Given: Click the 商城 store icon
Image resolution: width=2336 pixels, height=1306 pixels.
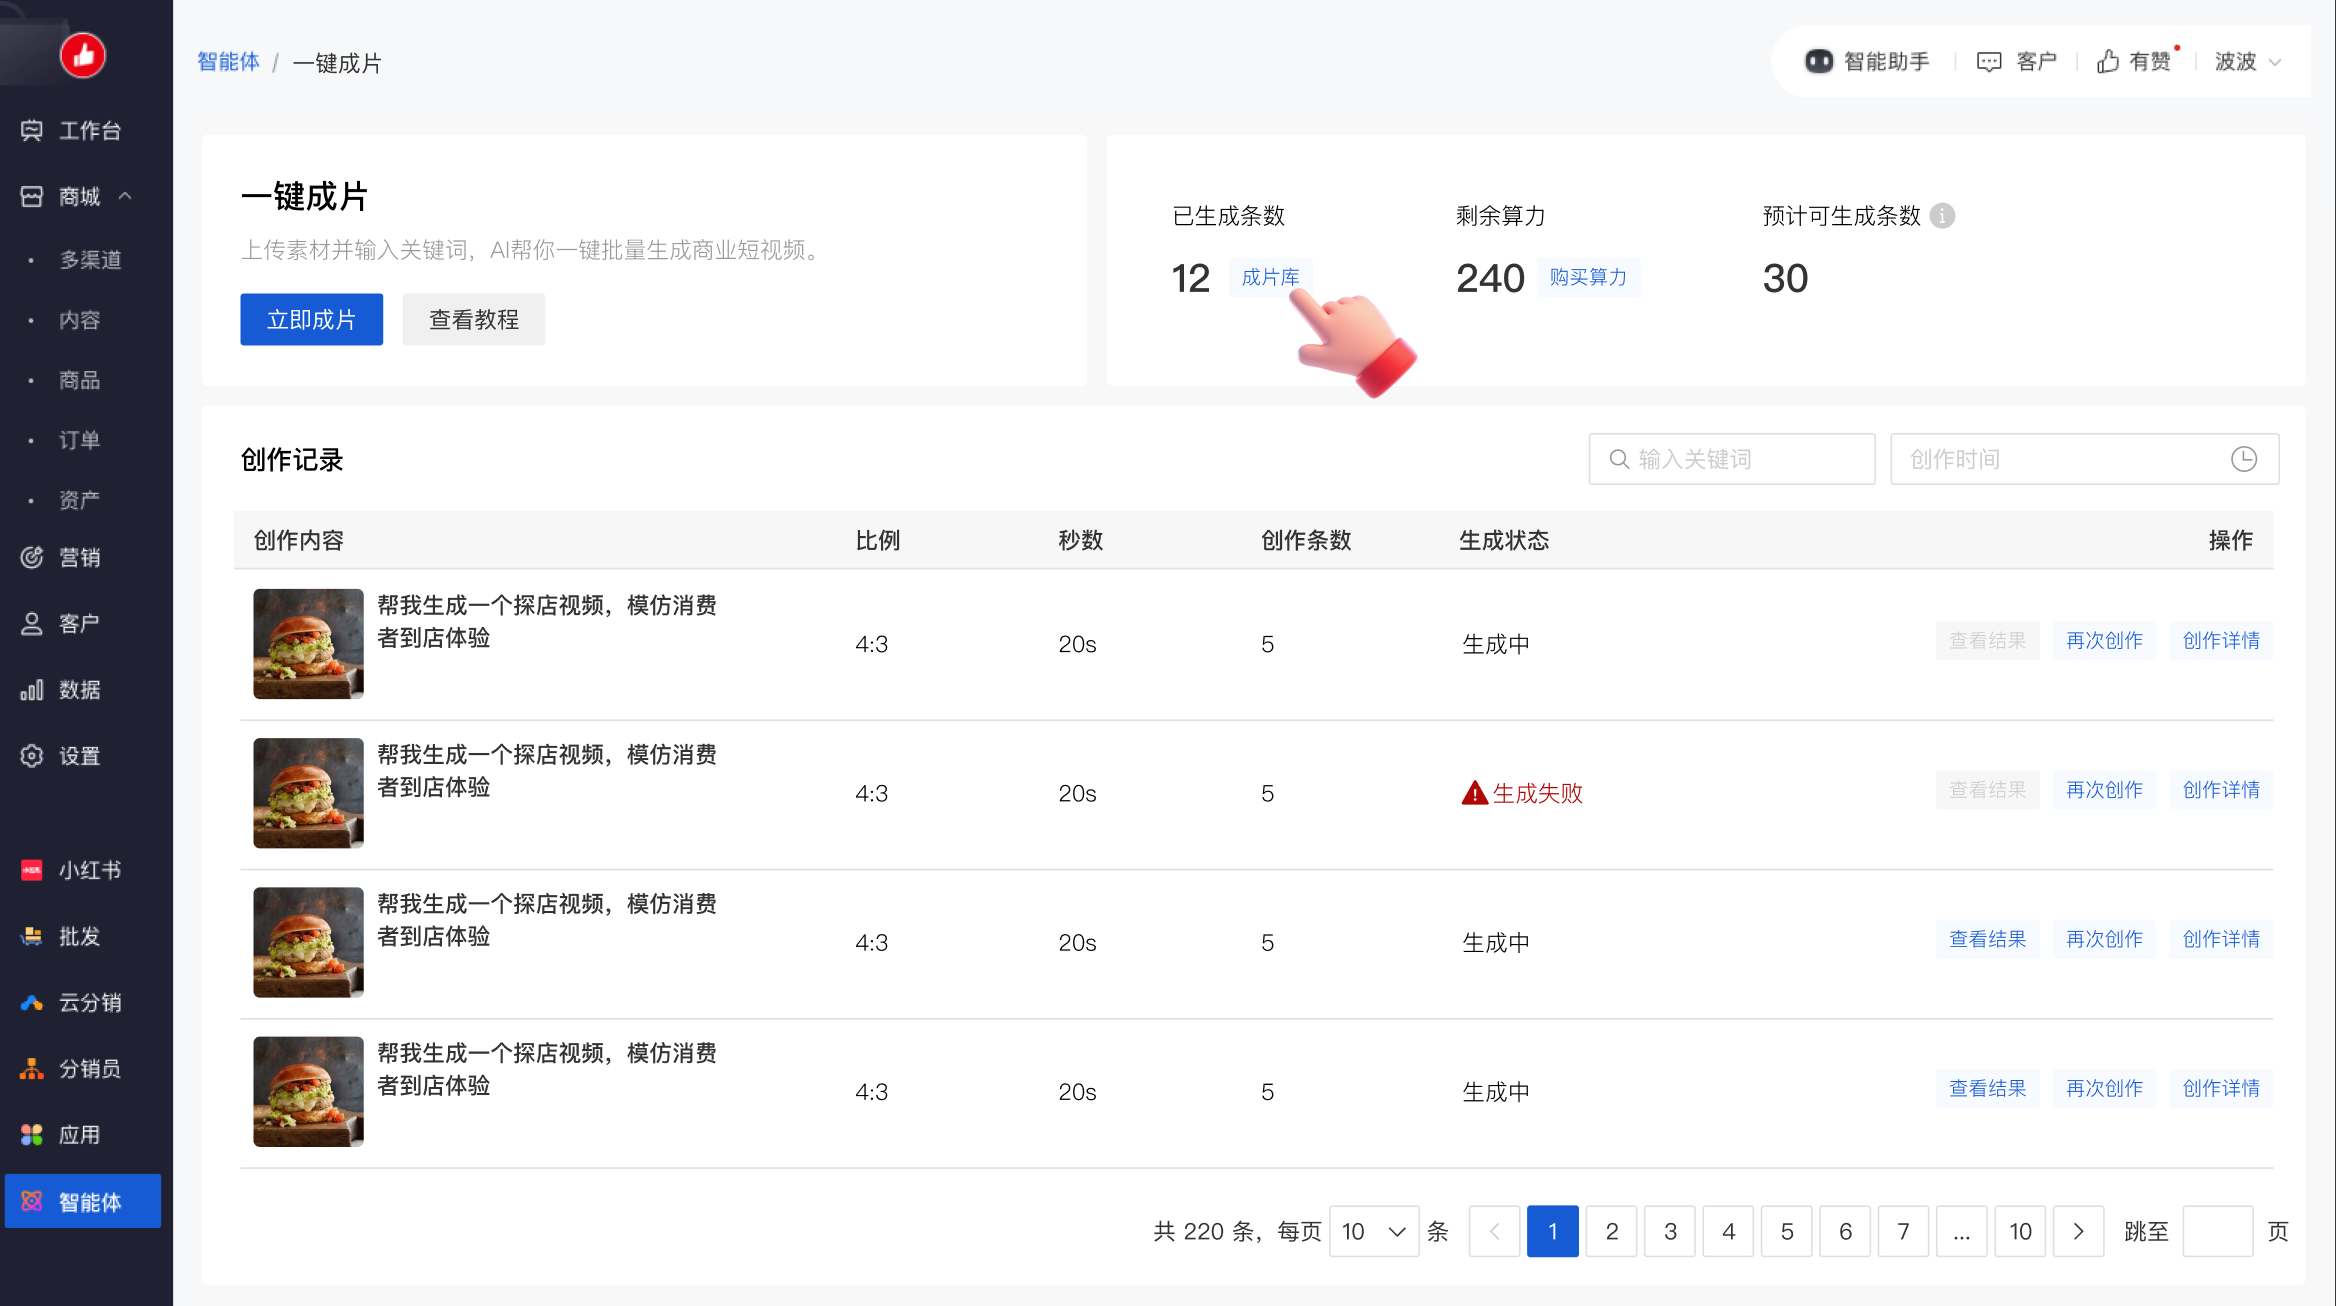Looking at the screenshot, I should [32, 196].
